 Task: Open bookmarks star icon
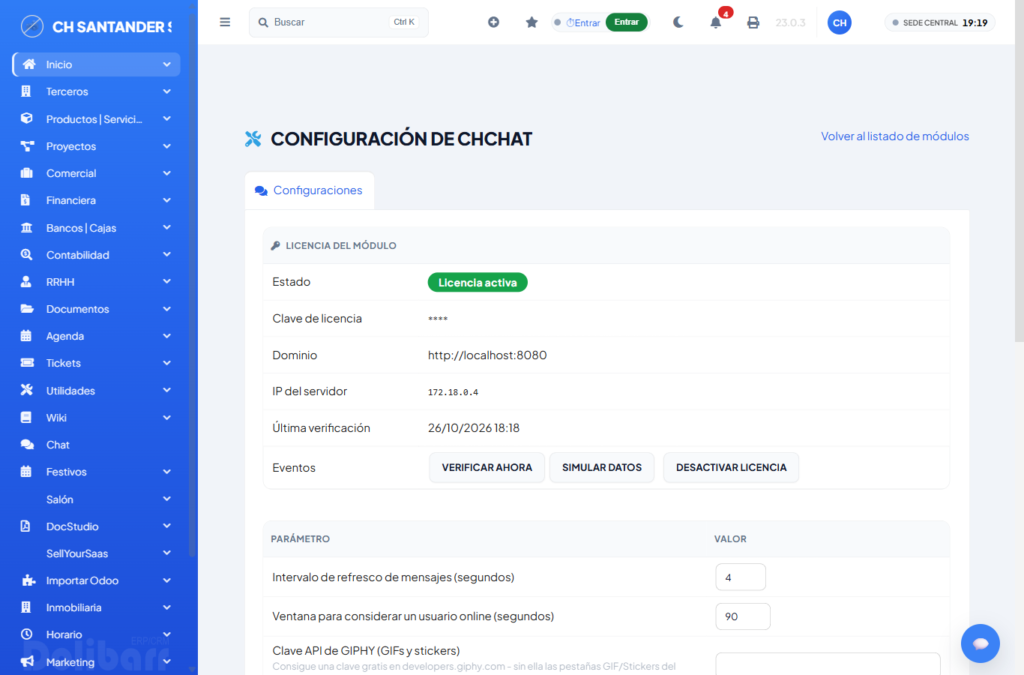tap(532, 22)
